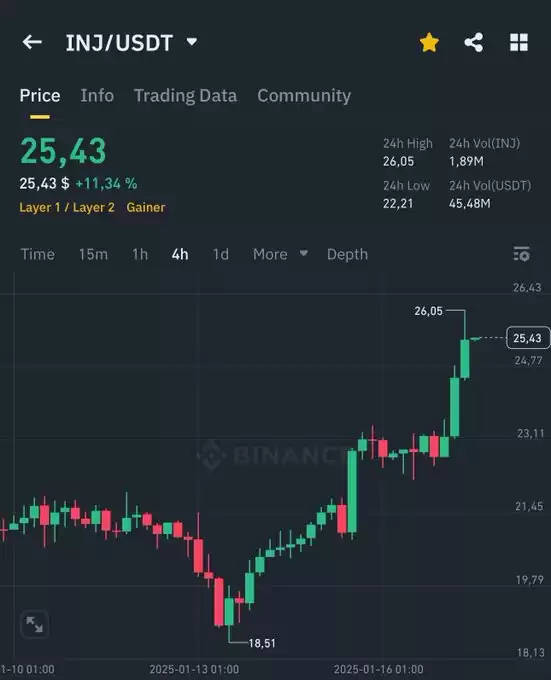Open the Community tab
The width and height of the screenshot is (551, 680).
[x=304, y=96]
